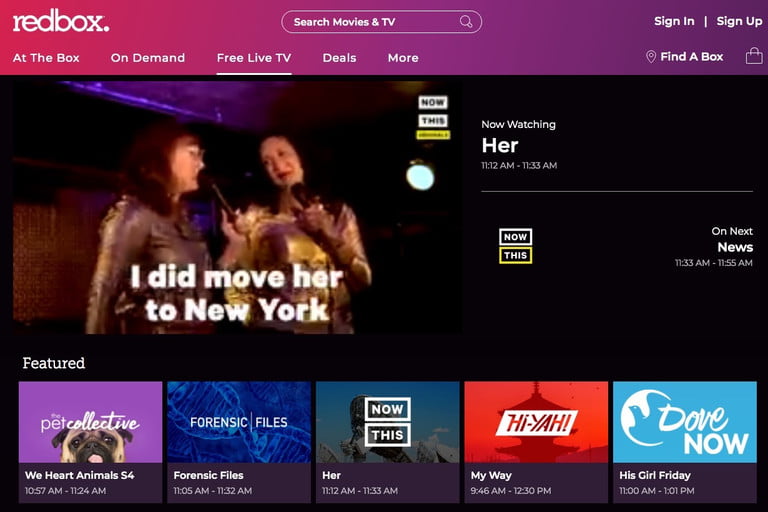Expand the More menu
Viewport: 768px width, 512px height.
tap(403, 58)
